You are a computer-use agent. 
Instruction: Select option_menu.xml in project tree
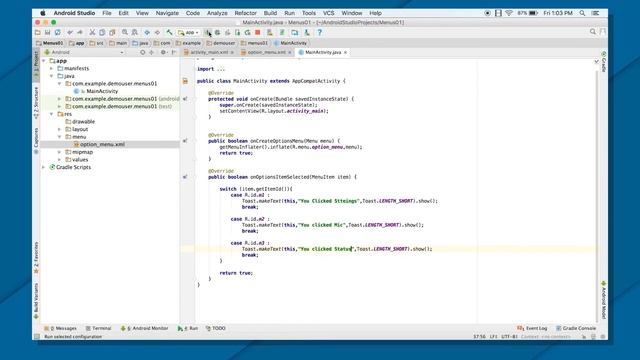[x=102, y=144]
